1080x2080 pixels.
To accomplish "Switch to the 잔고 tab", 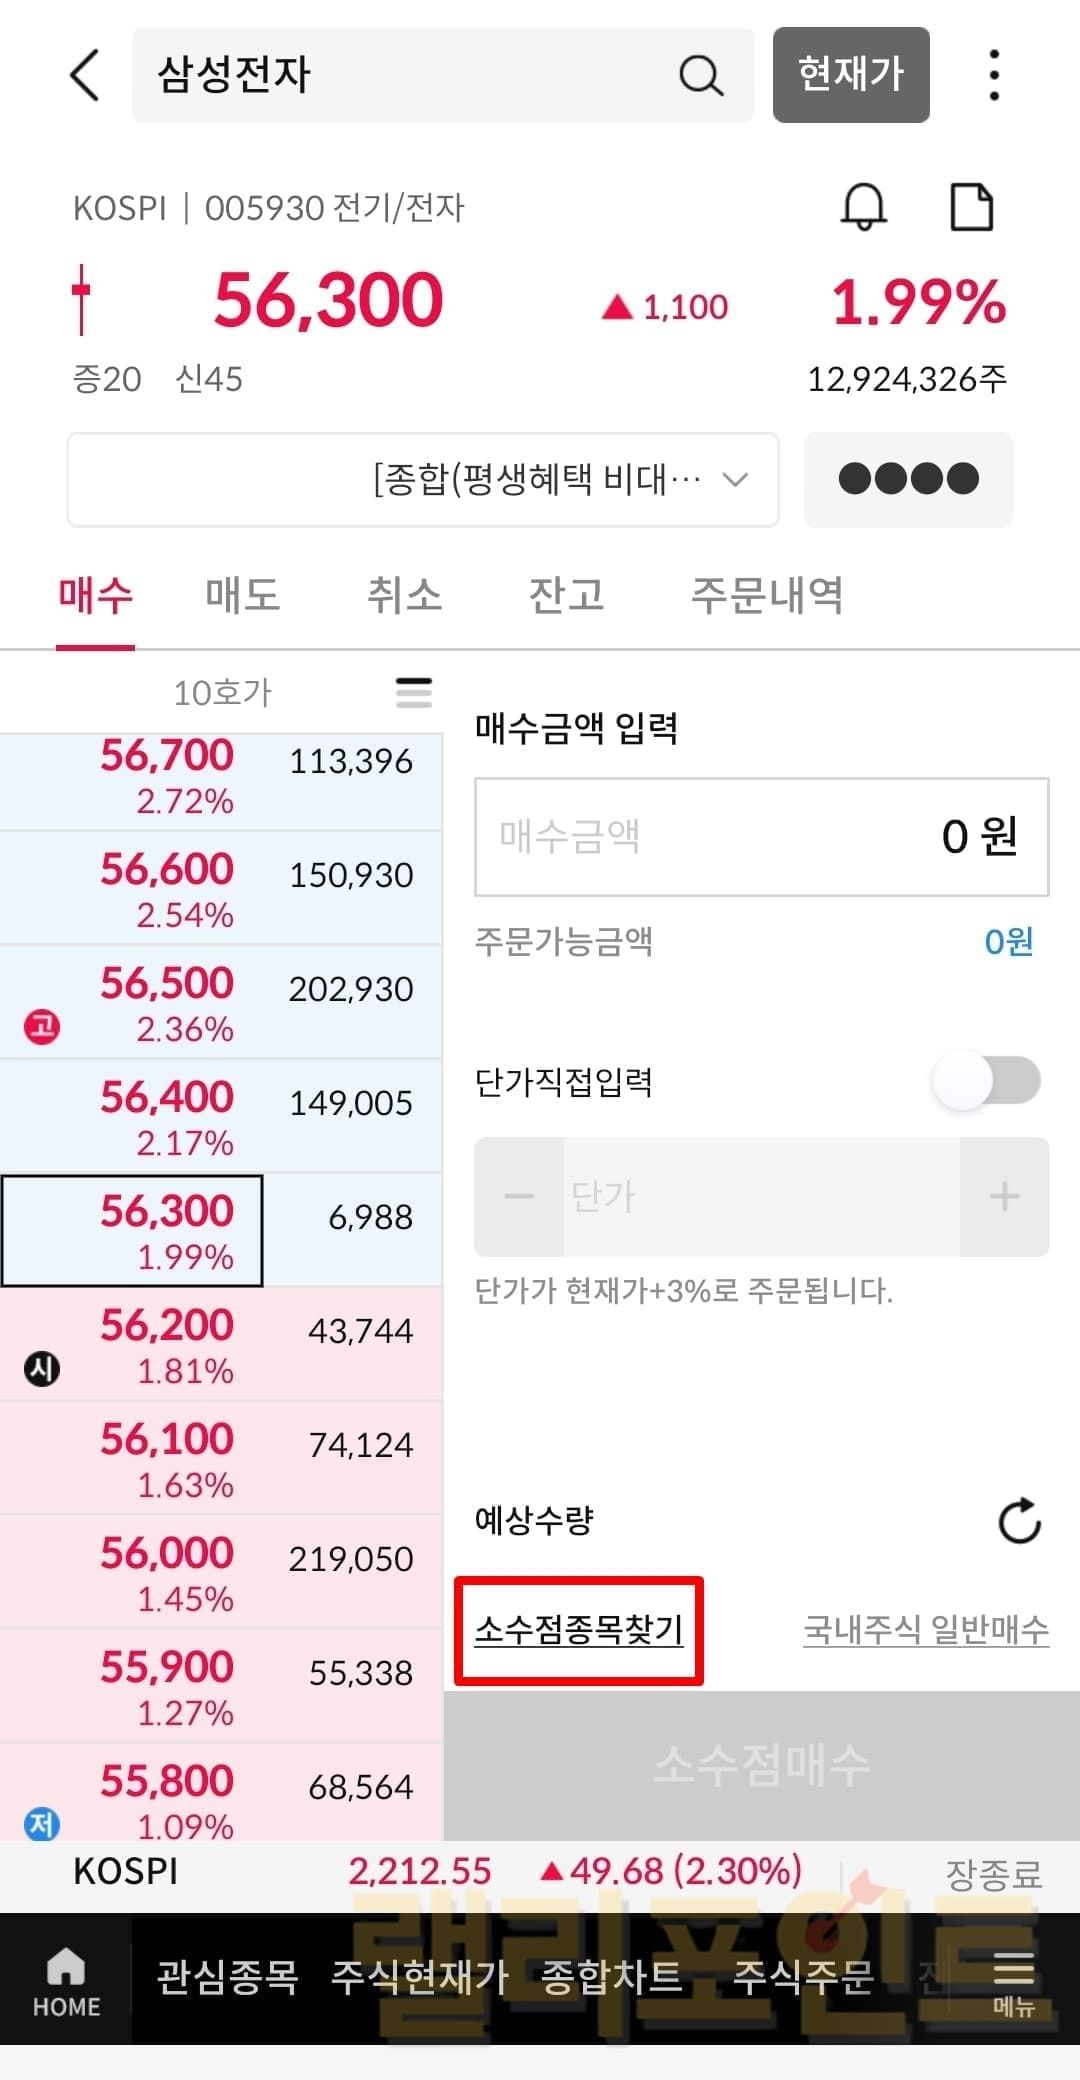I will pos(566,596).
